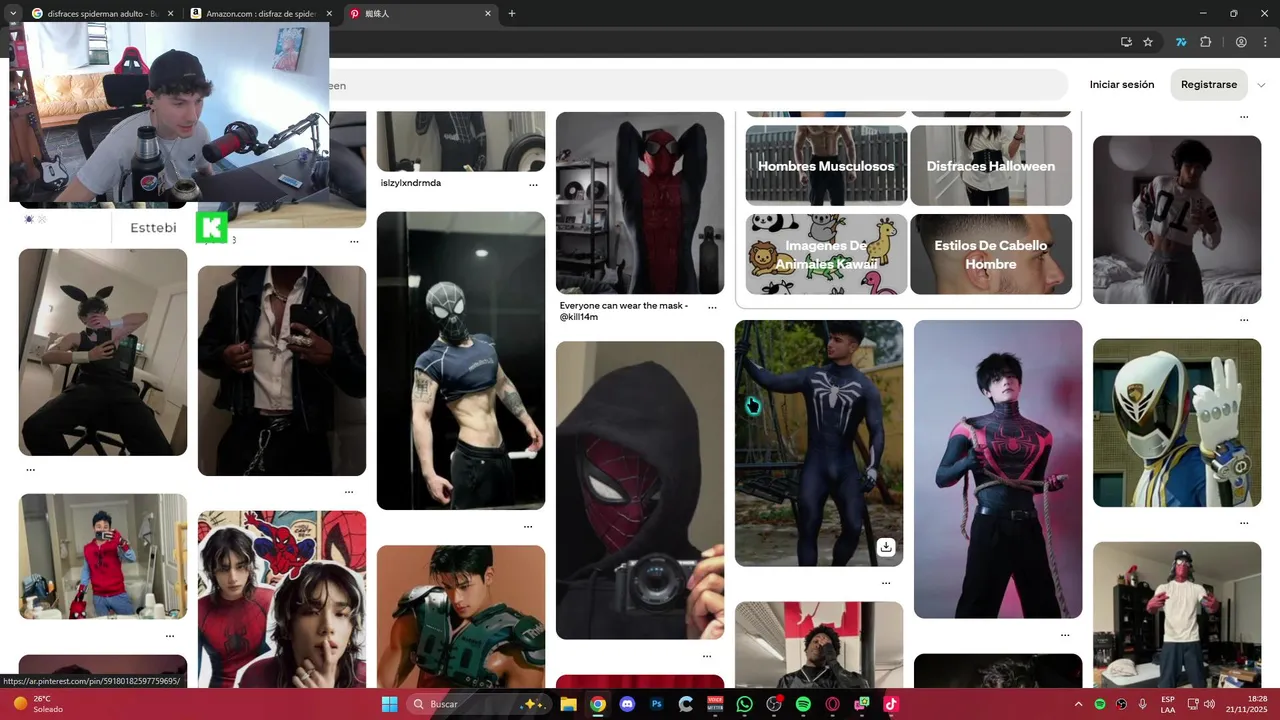Open TikTok from the taskbar
Screen dimensions: 1280x720
[x=891, y=704]
